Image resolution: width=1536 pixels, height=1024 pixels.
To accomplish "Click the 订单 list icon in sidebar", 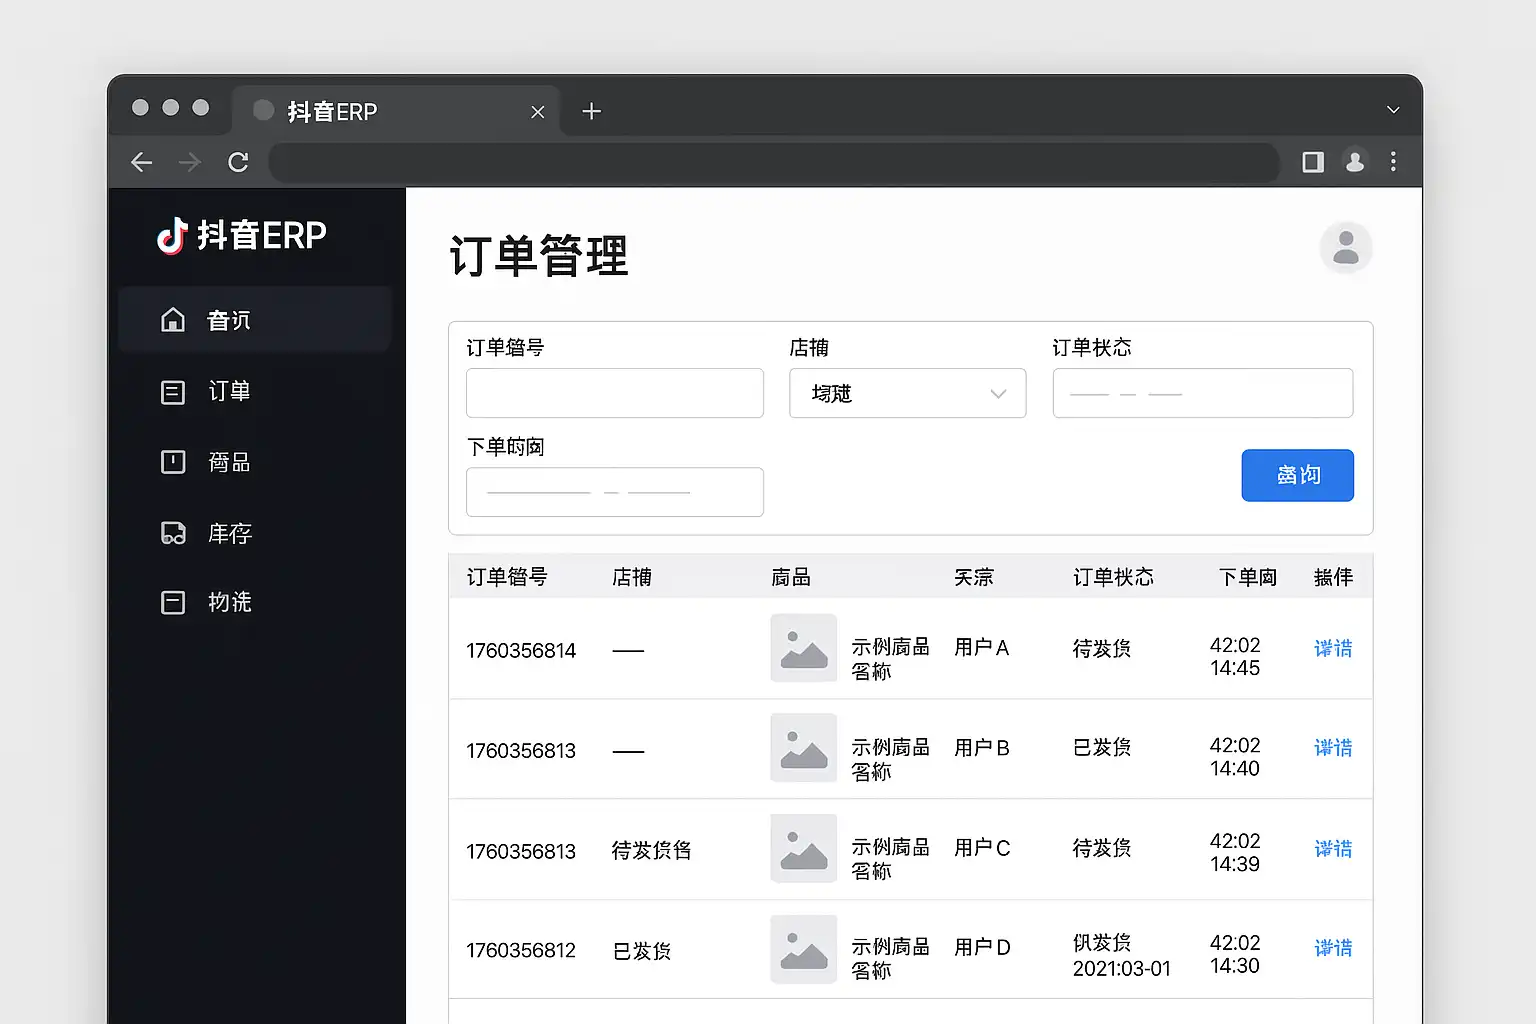I will (173, 392).
